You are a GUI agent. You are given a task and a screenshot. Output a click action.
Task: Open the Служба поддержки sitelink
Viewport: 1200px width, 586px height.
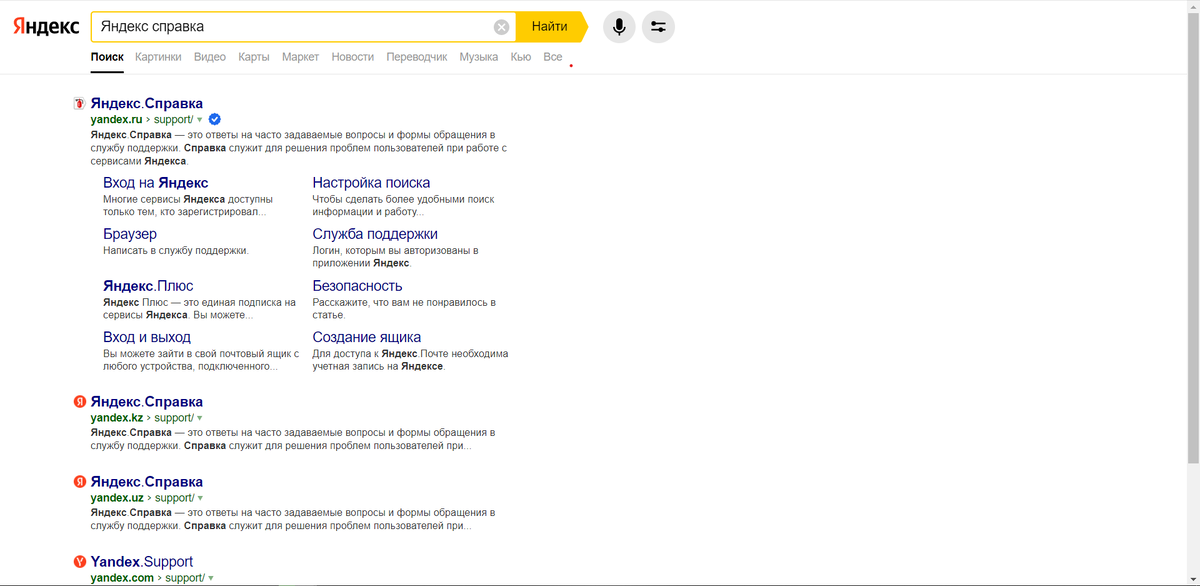coord(375,234)
